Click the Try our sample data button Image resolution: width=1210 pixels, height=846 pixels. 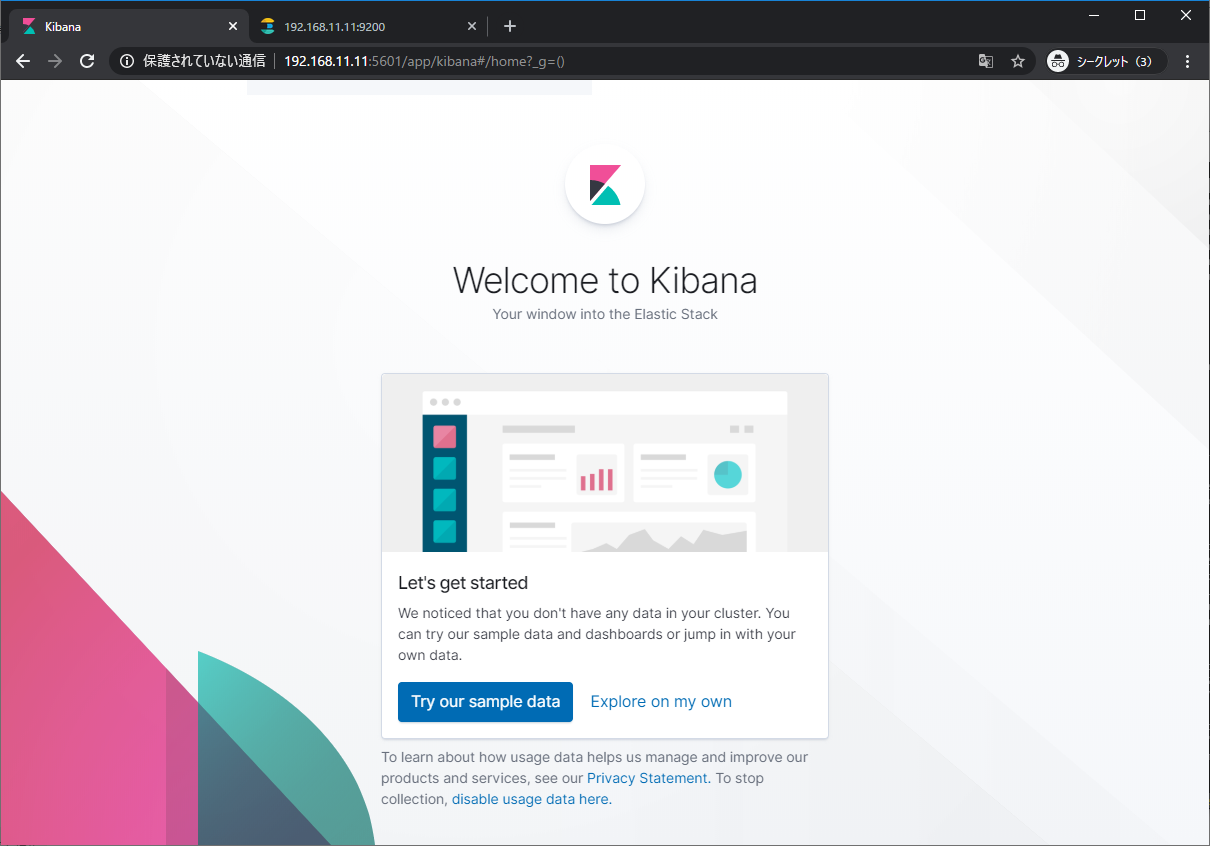coord(485,701)
